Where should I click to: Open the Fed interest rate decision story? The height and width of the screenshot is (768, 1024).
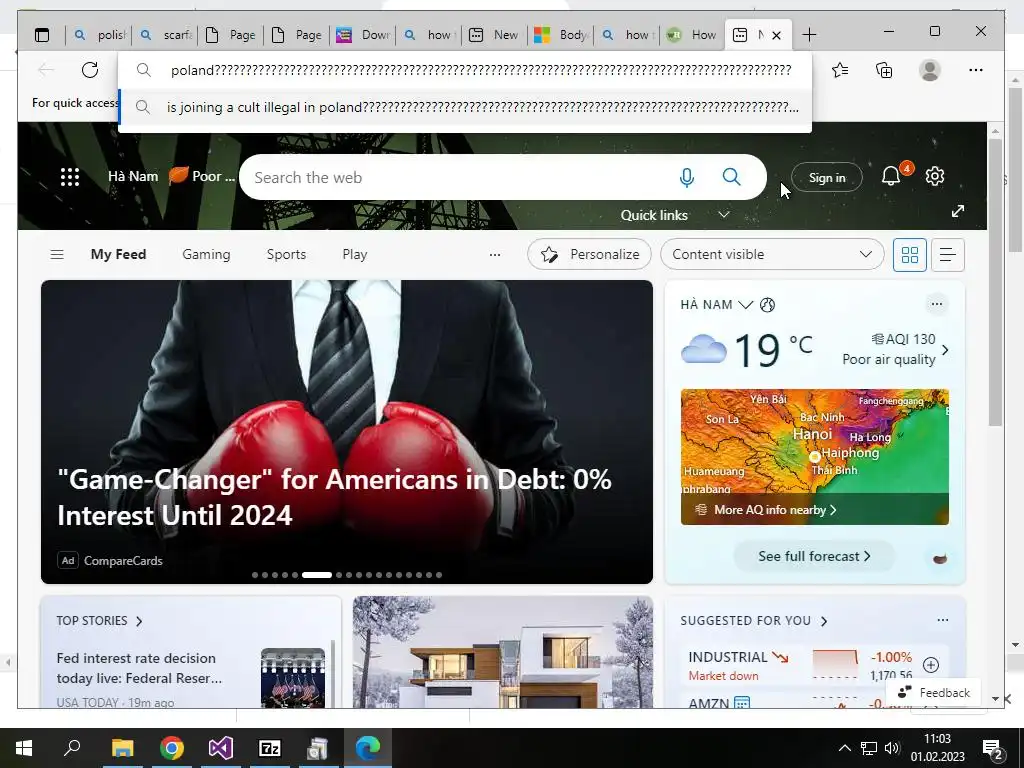coord(139,668)
